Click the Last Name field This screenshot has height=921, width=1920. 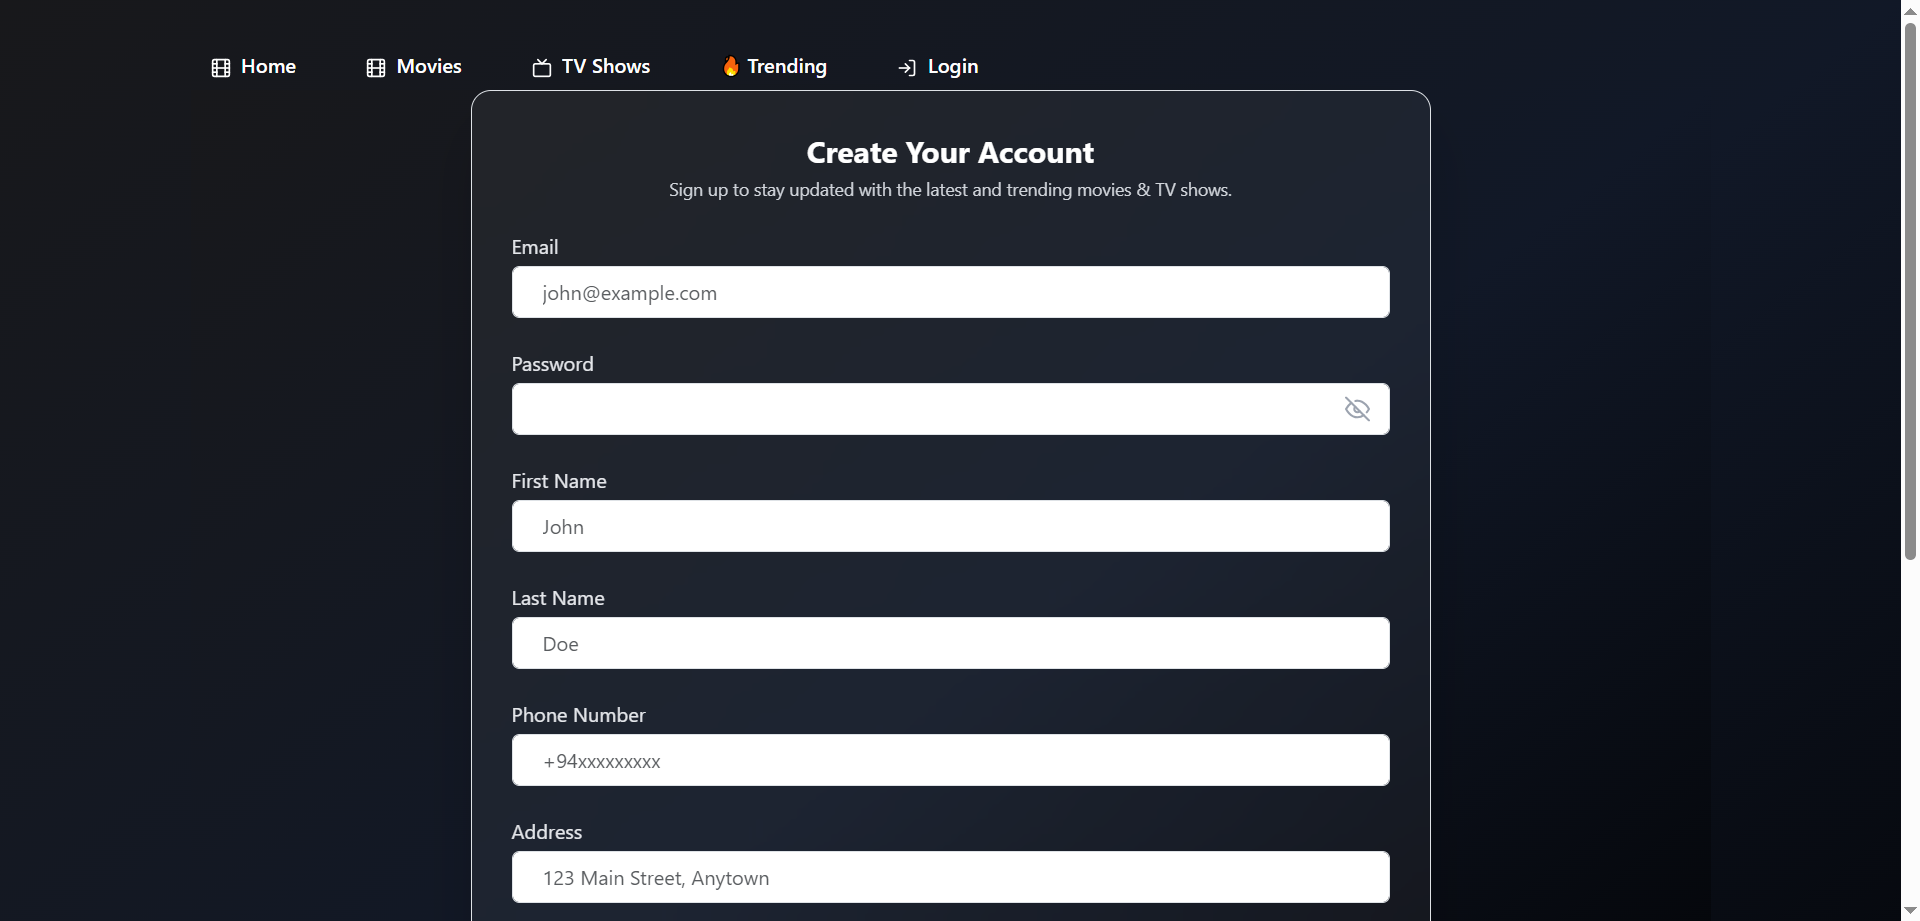coord(950,644)
